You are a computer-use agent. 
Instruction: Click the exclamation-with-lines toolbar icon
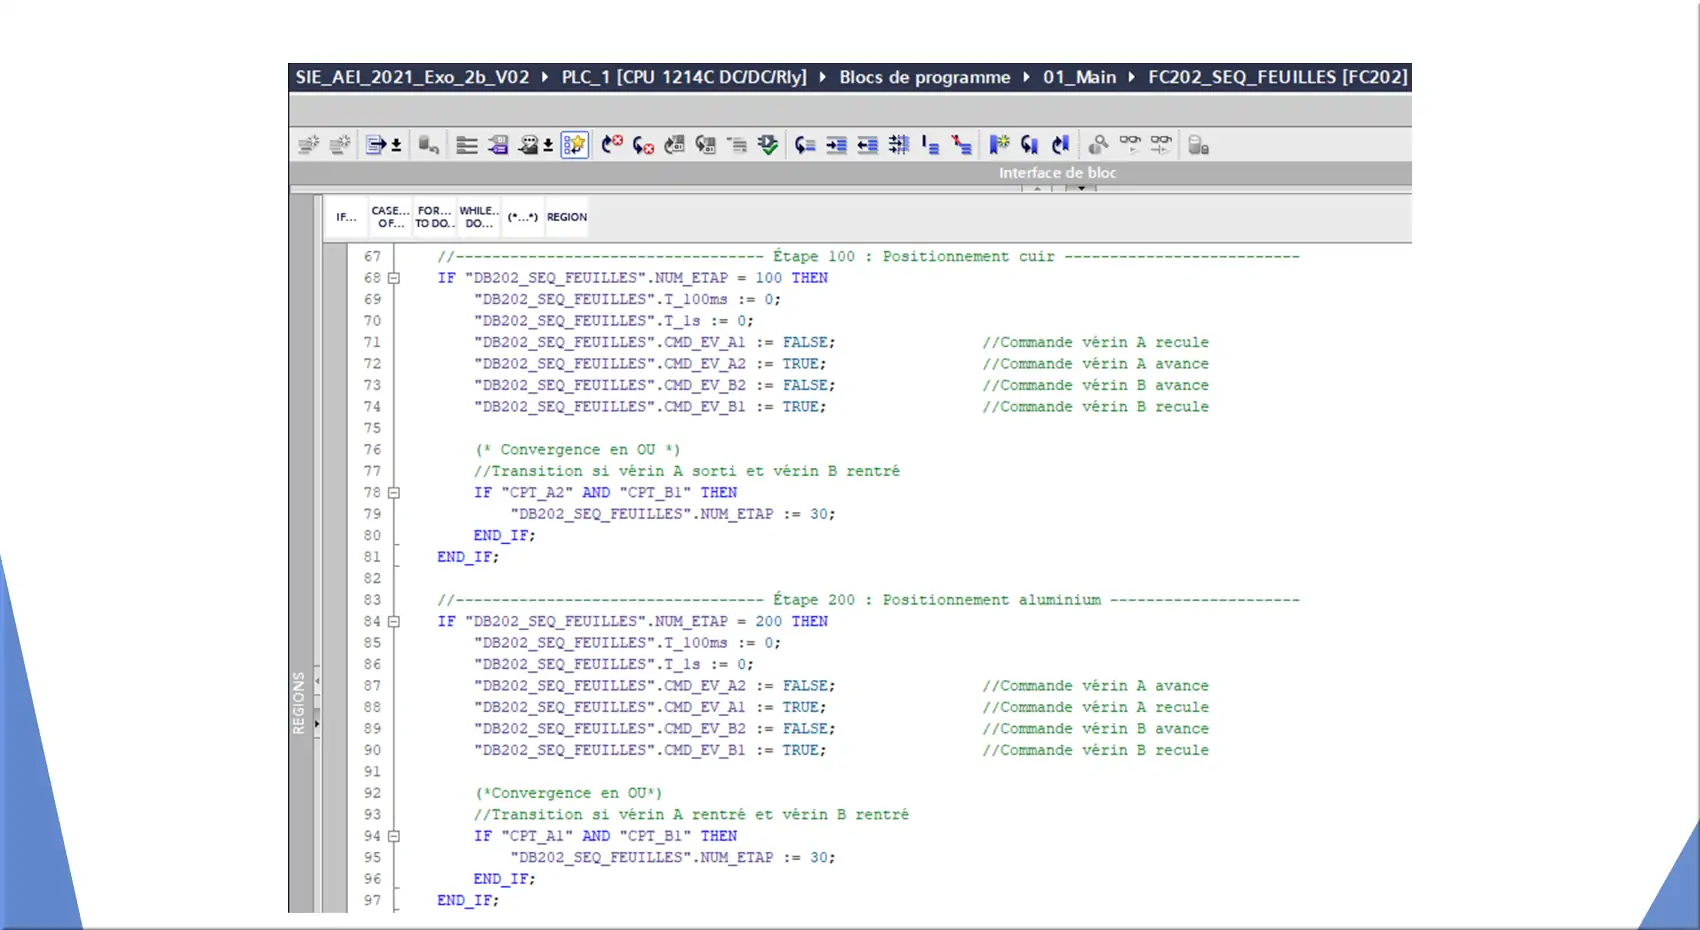930,145
